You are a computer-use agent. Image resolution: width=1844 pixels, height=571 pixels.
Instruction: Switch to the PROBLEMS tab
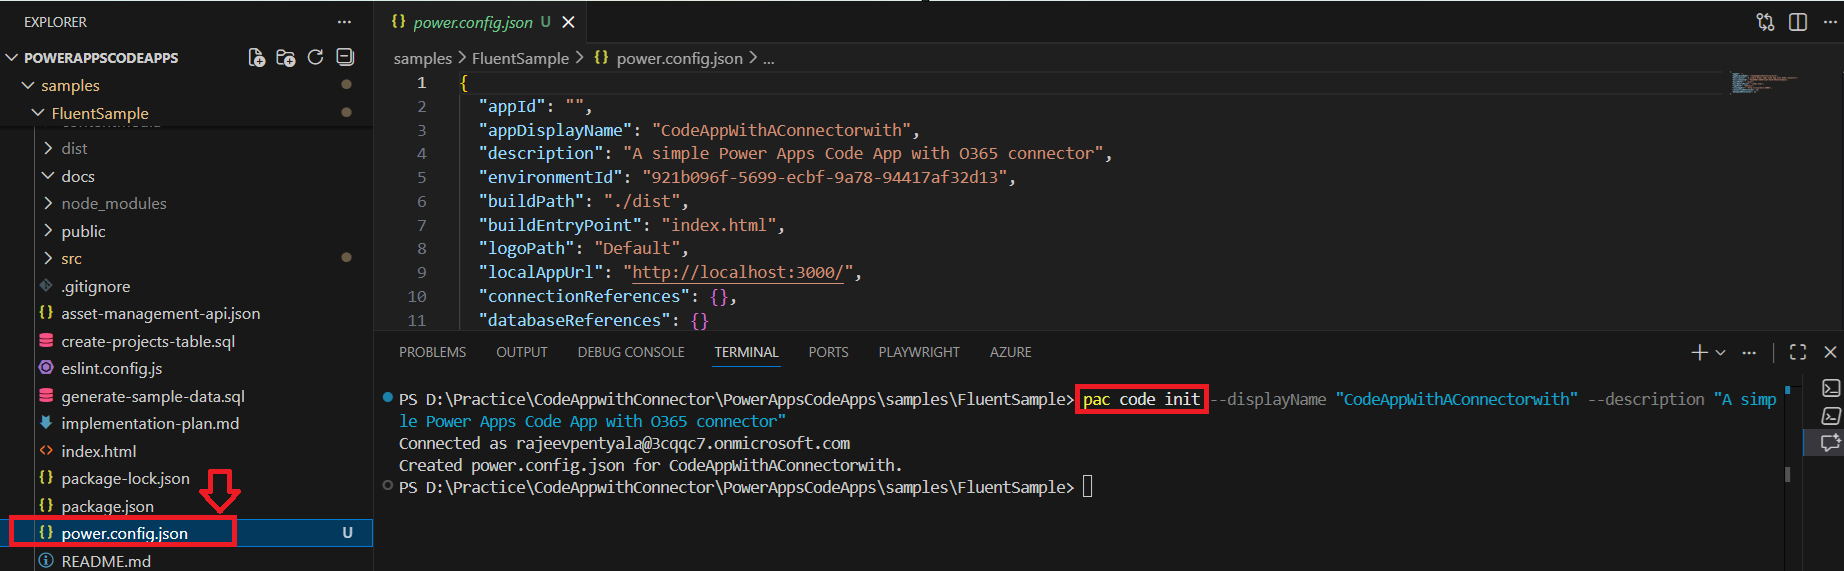coord(432,352)
